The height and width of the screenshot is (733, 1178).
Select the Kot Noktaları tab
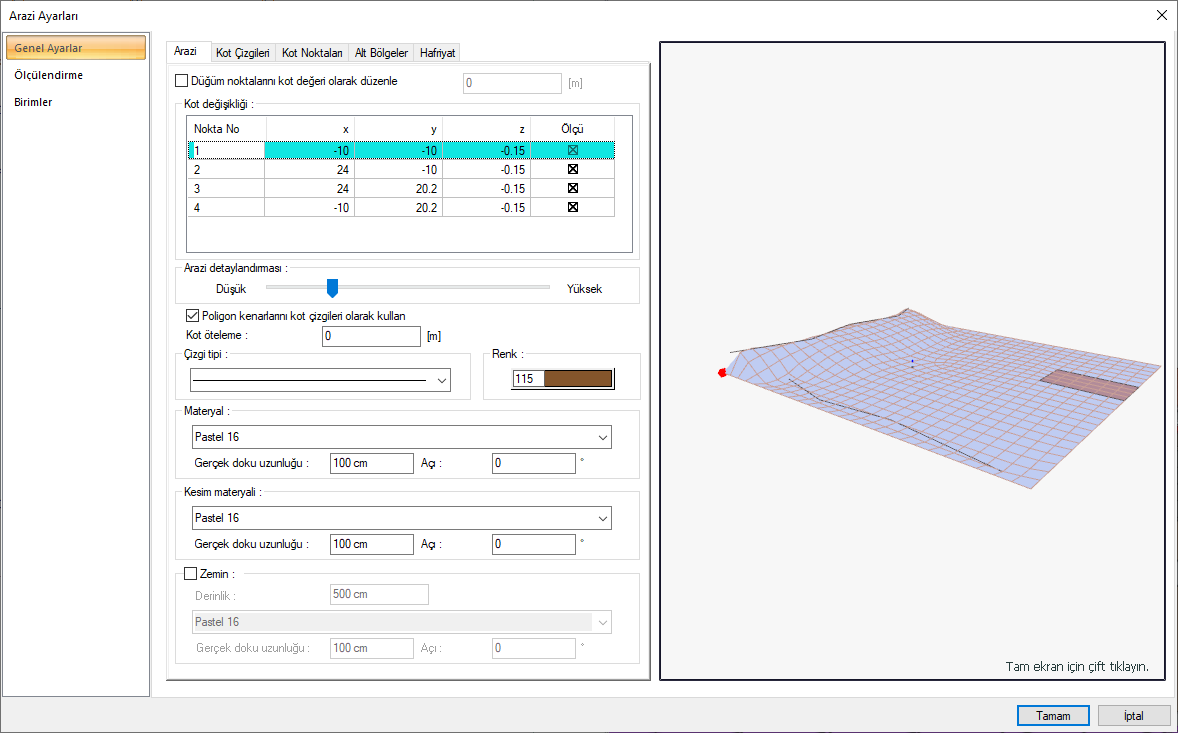pyautogui.click(x=312, y=53)
